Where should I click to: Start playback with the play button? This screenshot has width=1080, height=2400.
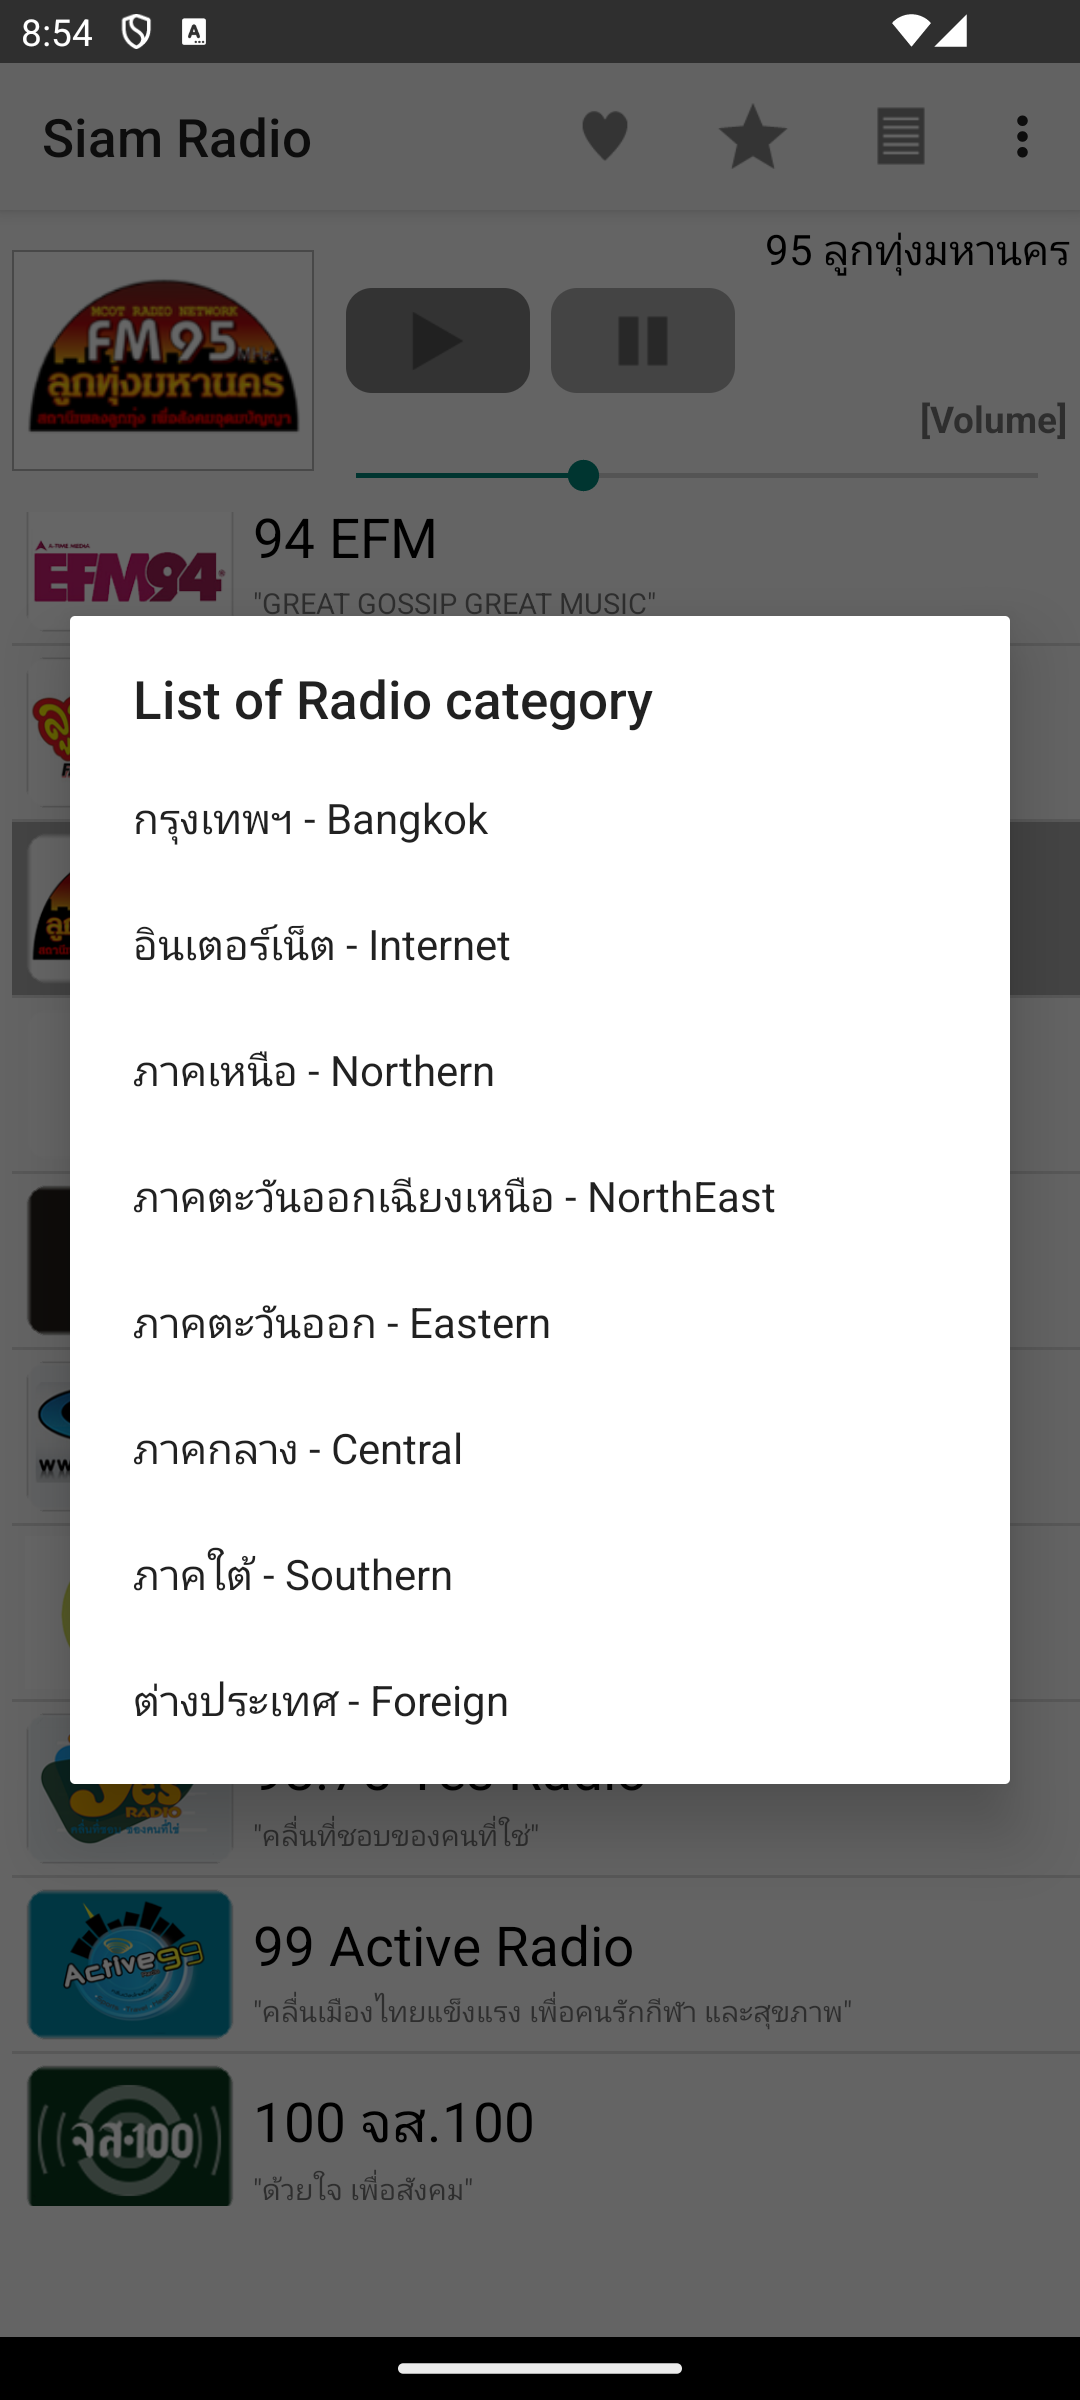click(x=438, y=341)
